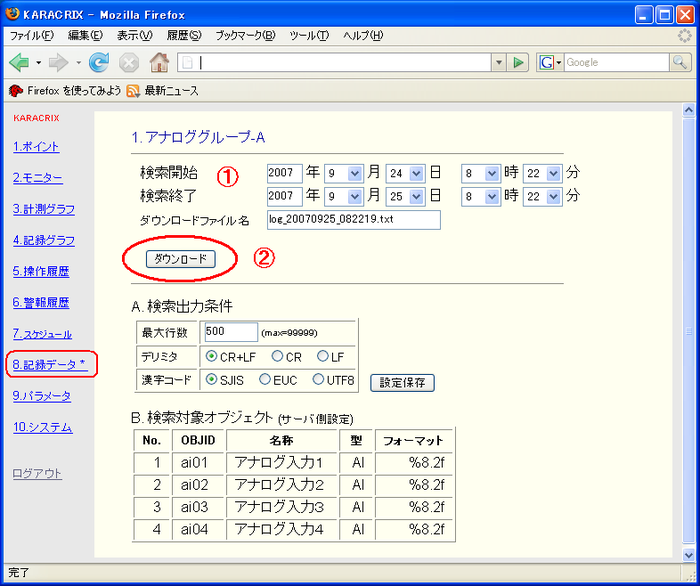Open the Forward history dropdown arrow
The image size is (700, 586).
(x=79, y=63)
